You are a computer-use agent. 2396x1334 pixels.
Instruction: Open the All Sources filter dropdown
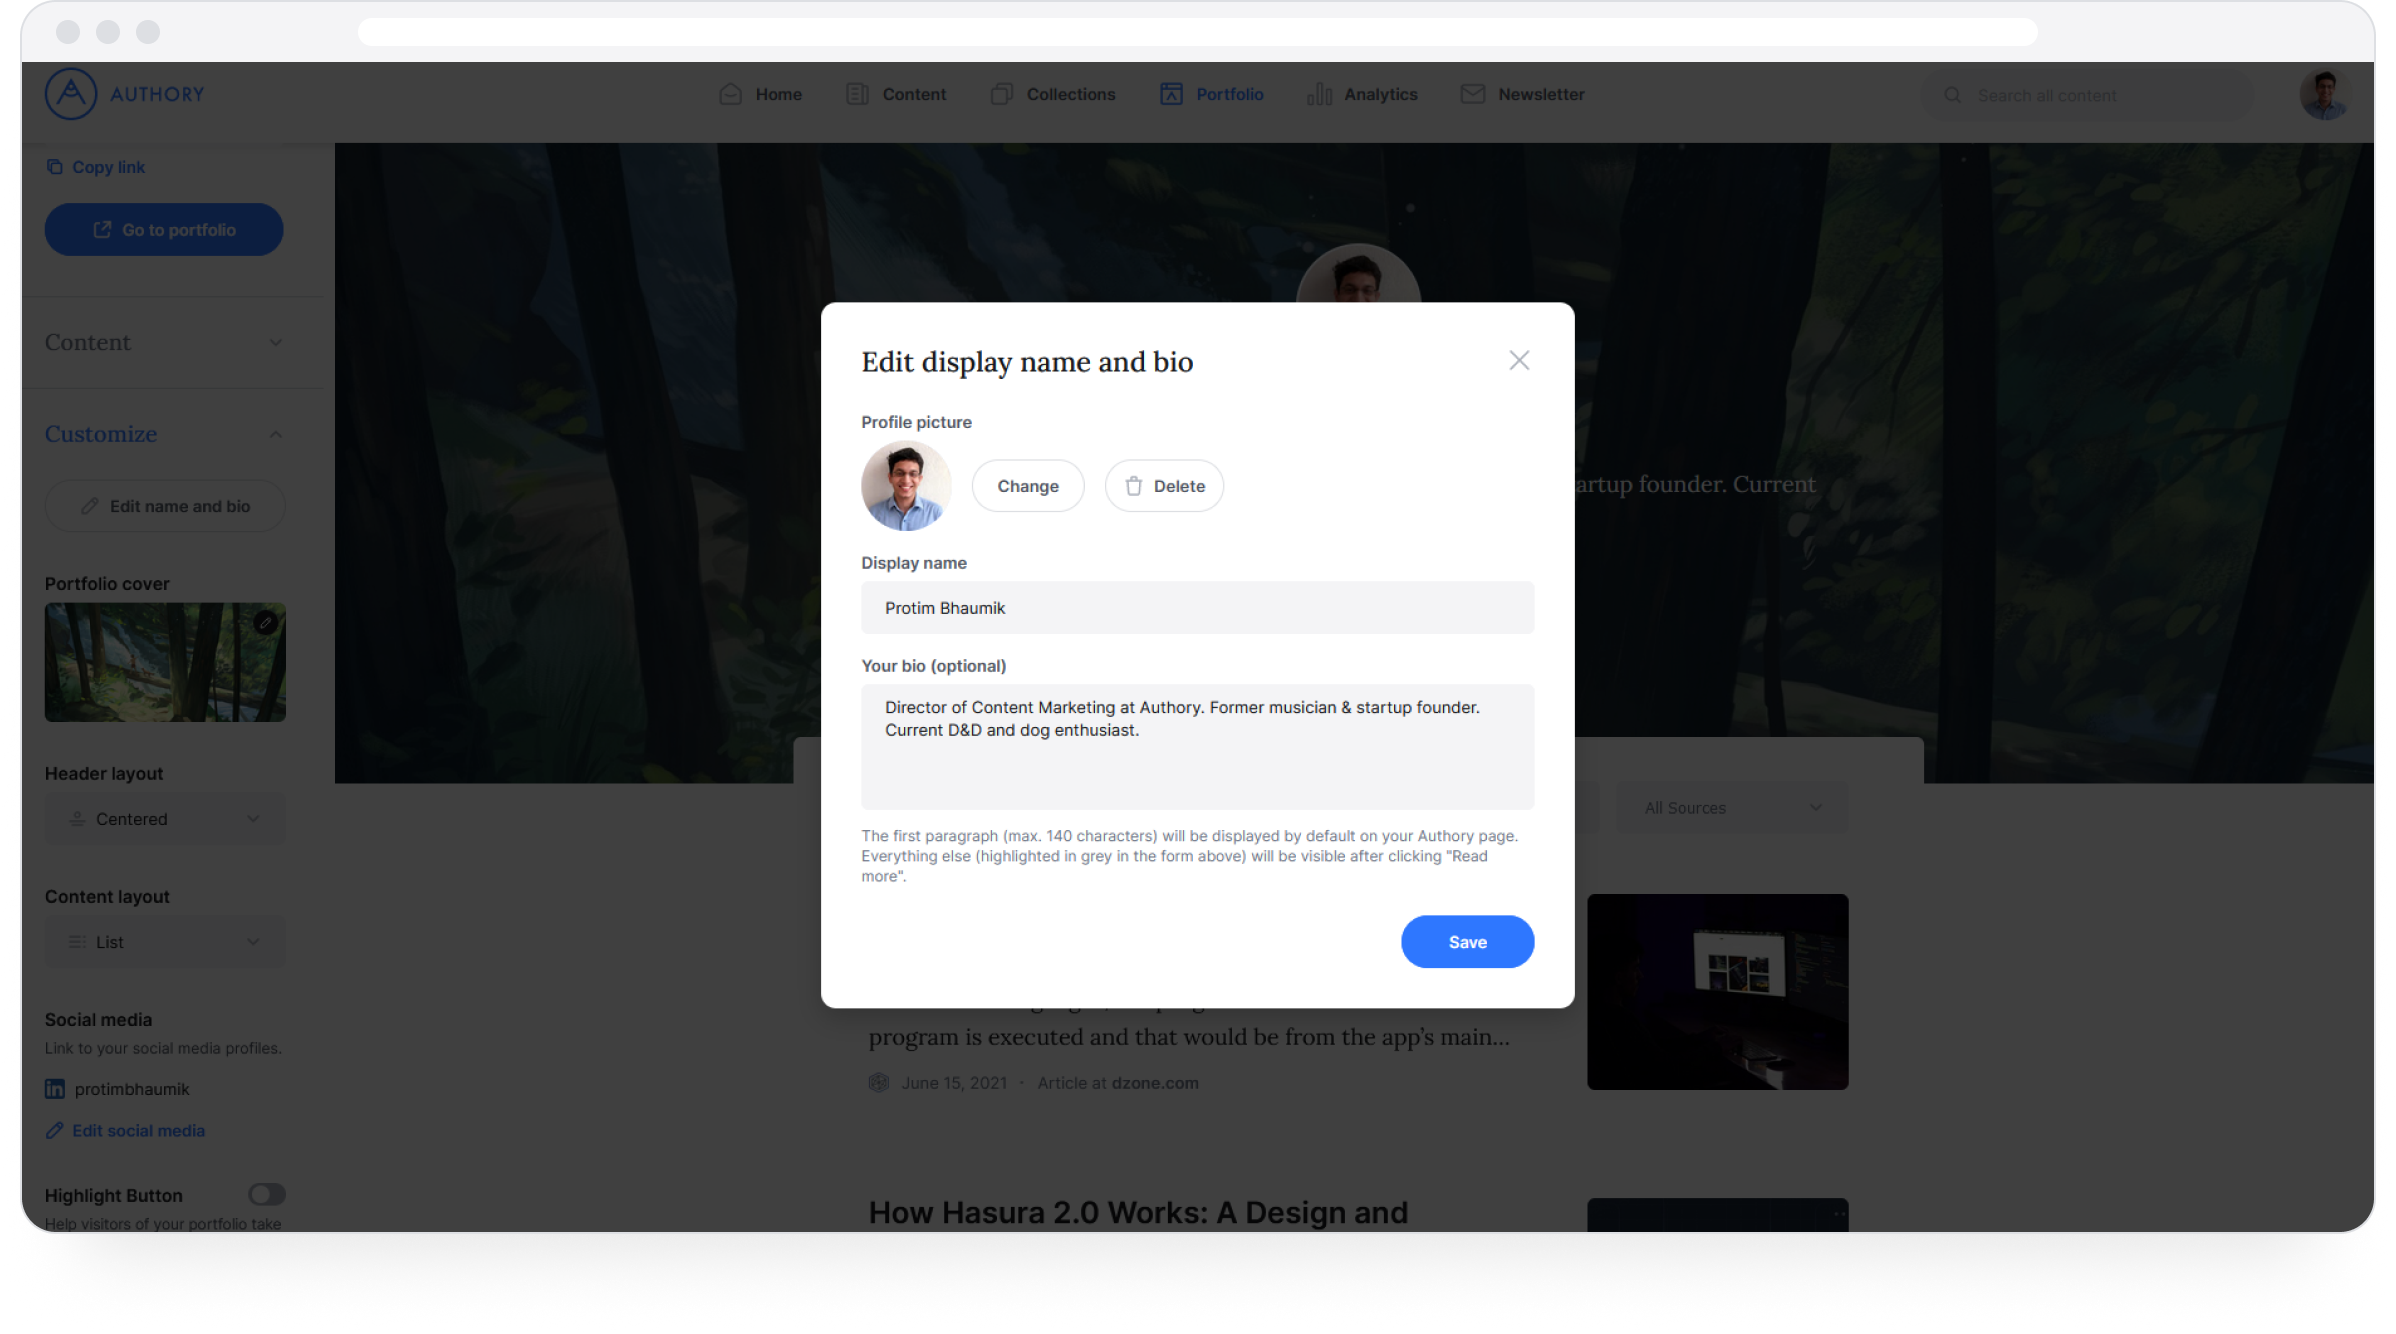pyautogui.click(x=1733, y=808)
